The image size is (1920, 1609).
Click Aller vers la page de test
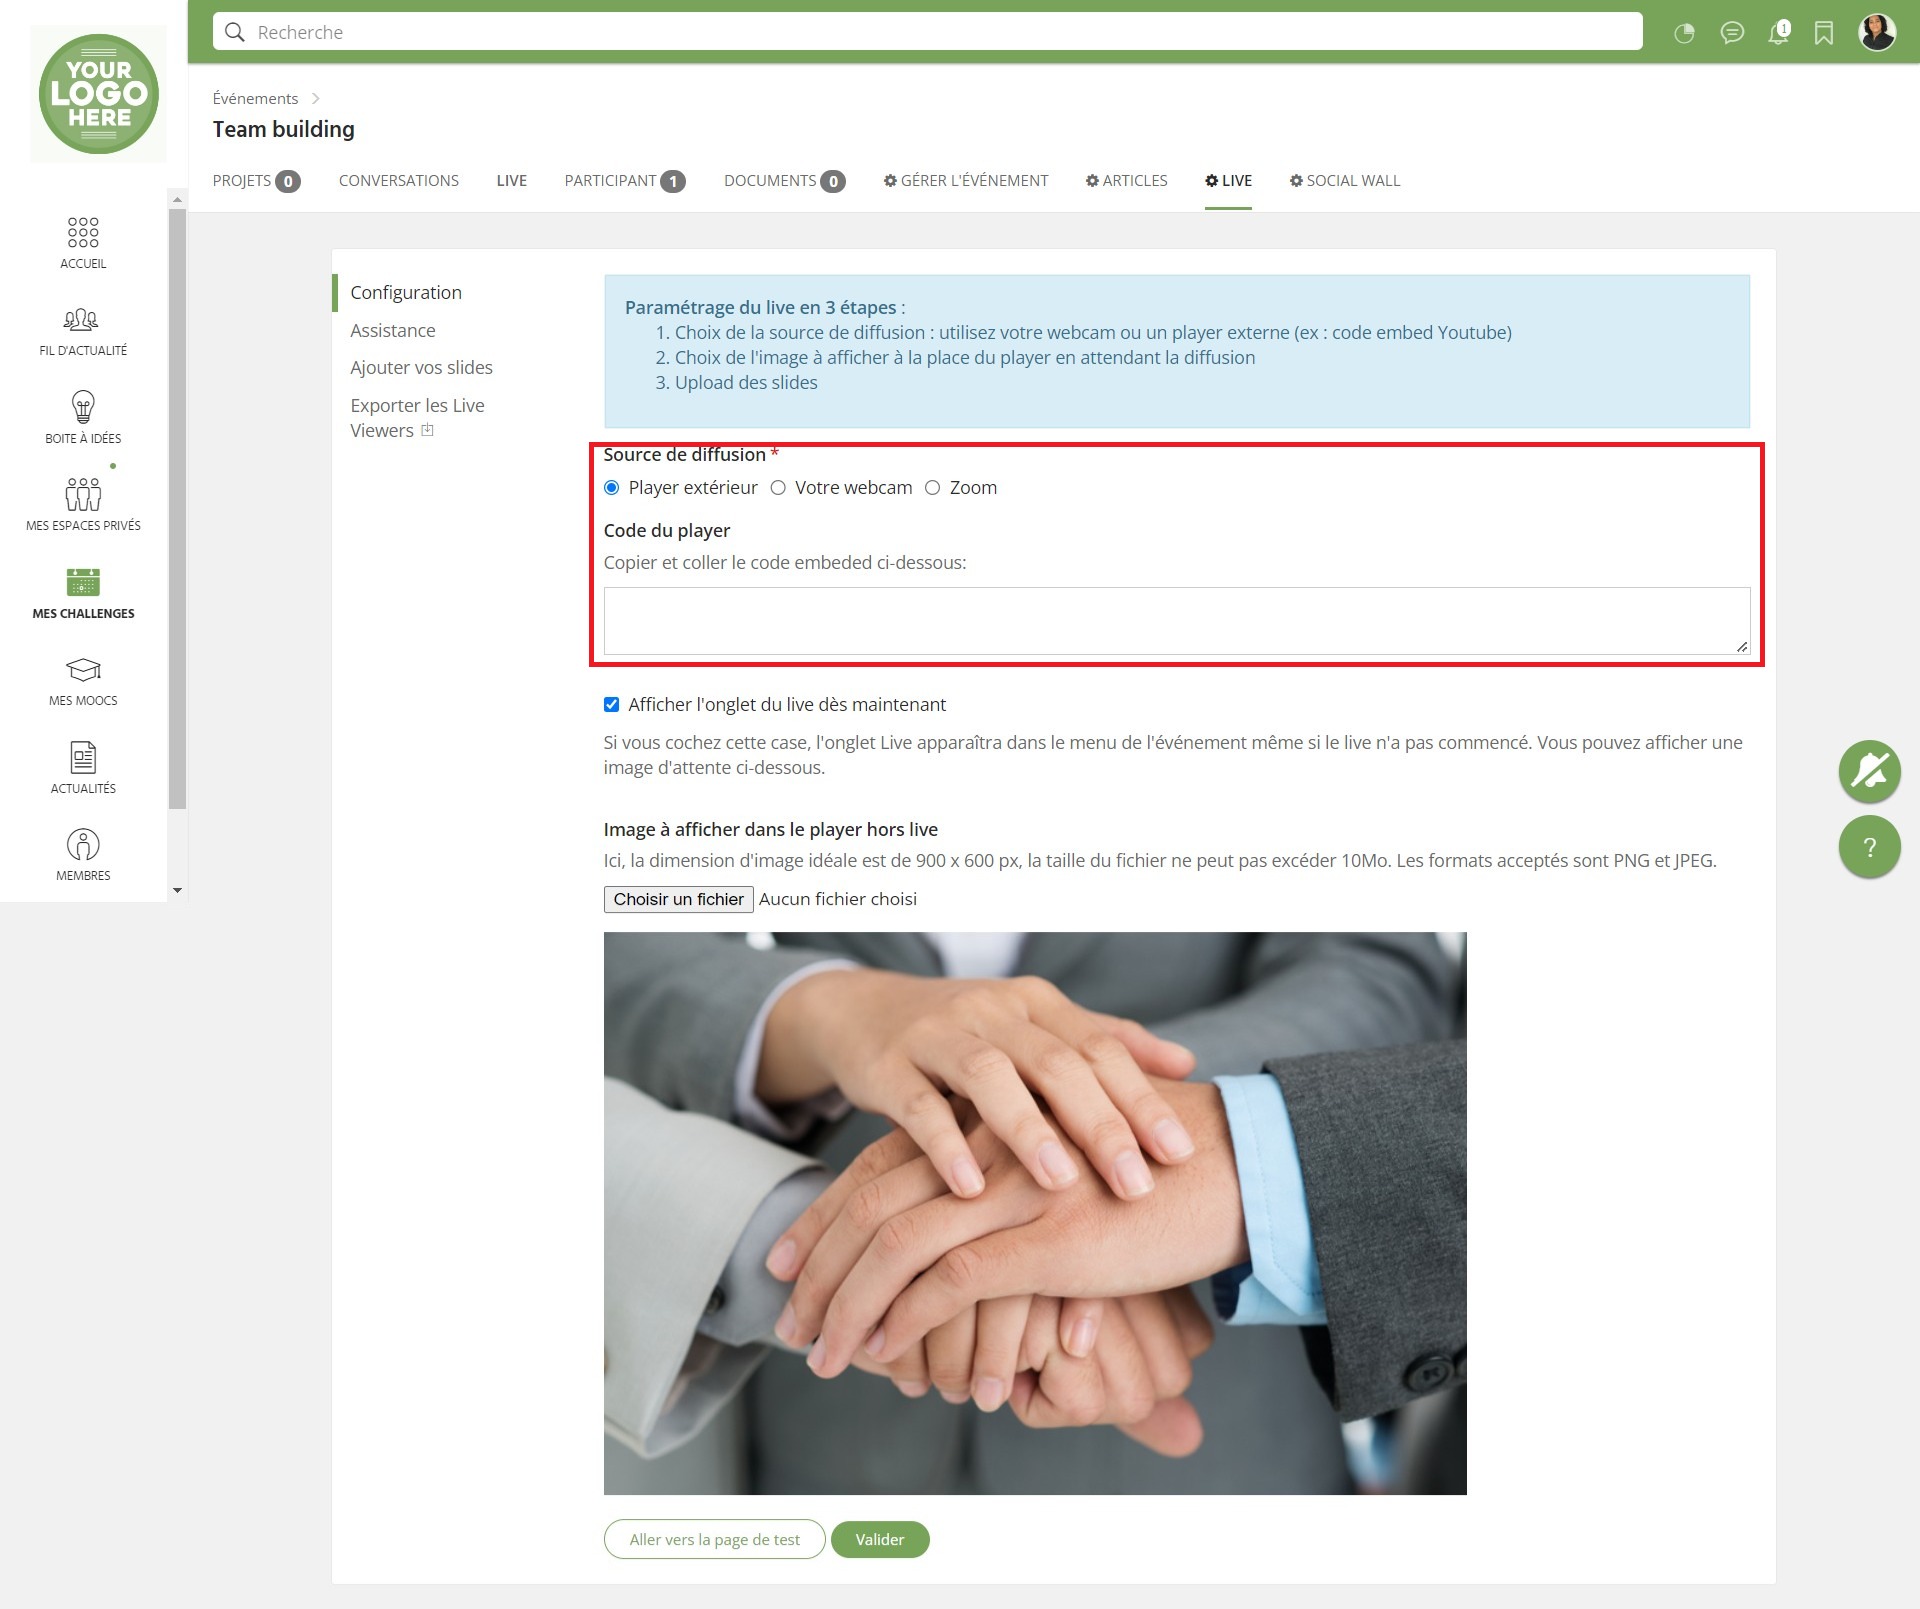coord(714,1540)
